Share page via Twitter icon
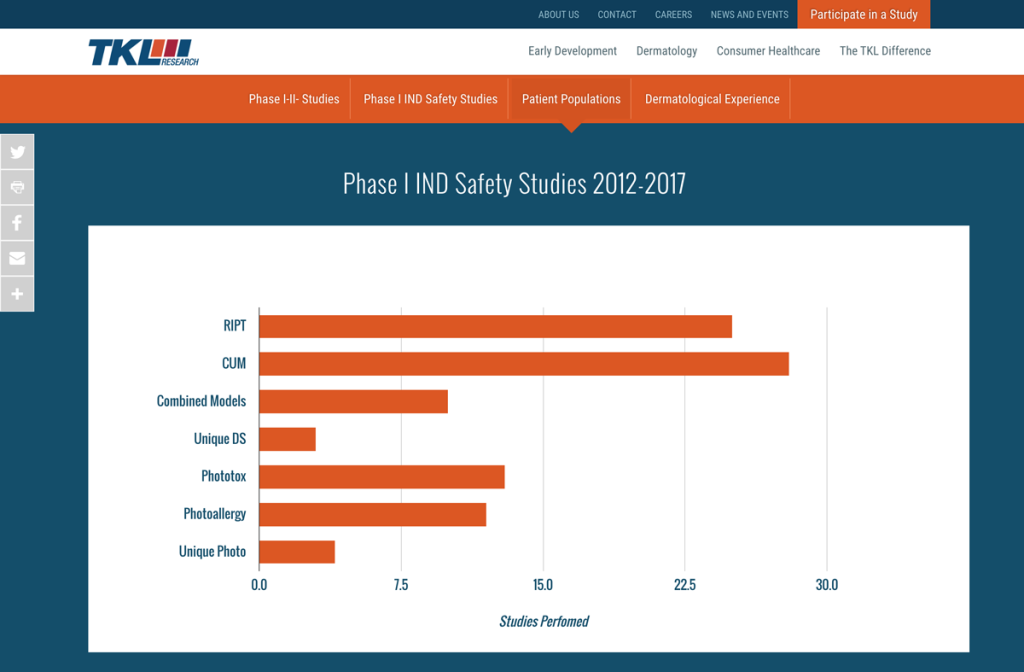 click(x=17, y=152)
